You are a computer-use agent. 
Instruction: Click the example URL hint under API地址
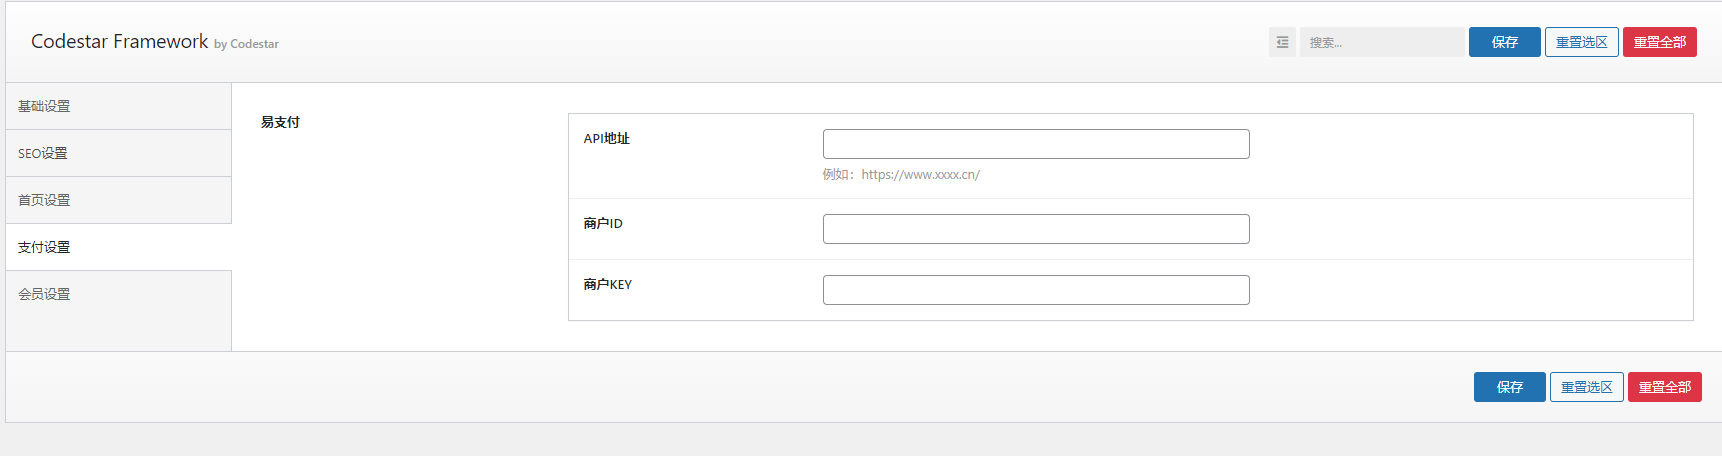point(901,174)
